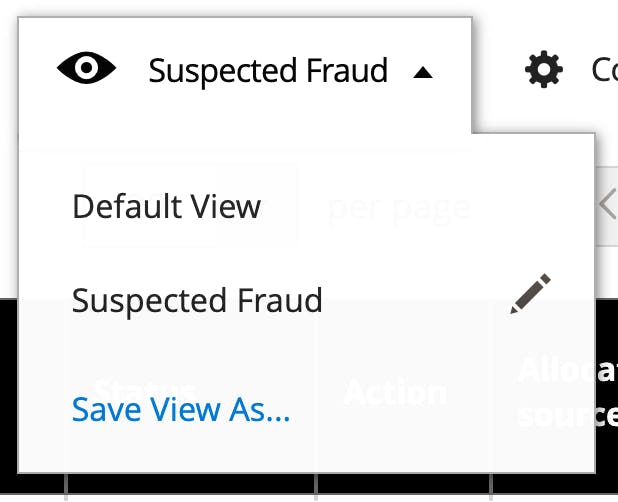
Task: Edit the Suspected Fraud view with the pencil
Action: coord(531,294)
